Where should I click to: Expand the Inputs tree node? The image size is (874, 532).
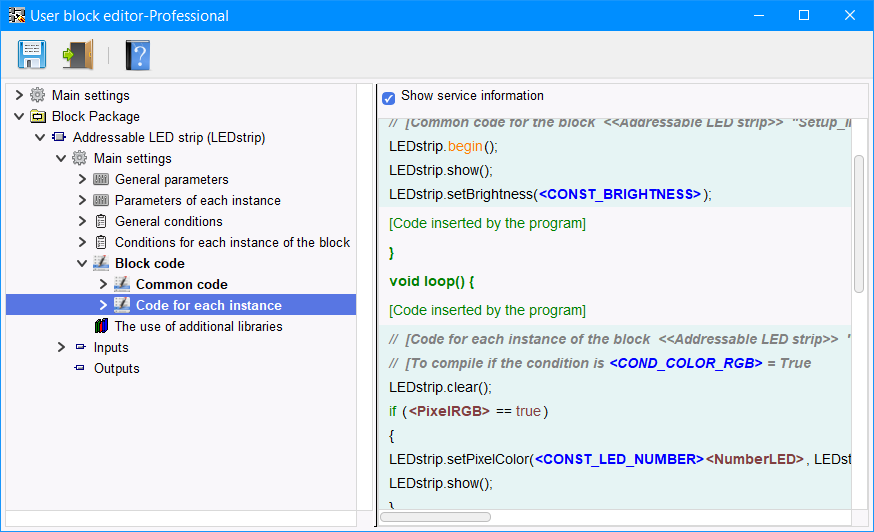point(61,348)
